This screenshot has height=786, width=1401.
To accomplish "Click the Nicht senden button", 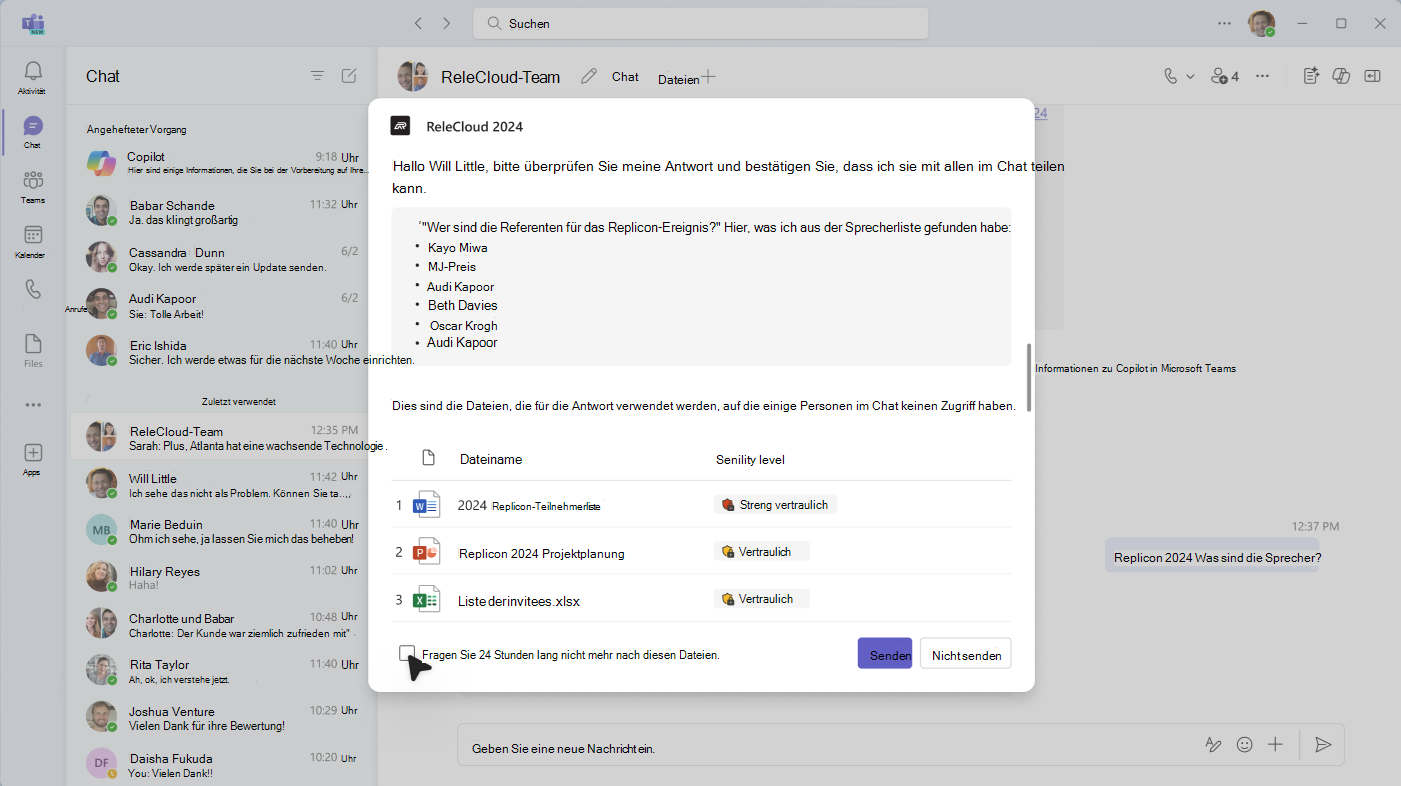I will click(x=966, y=654).
